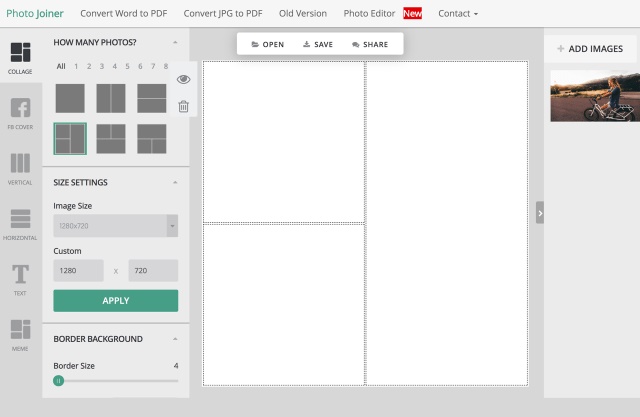This screenshot has height=417, width=640.
Task: Open the FB Cover tool
Action: click(x=20, y=114)
